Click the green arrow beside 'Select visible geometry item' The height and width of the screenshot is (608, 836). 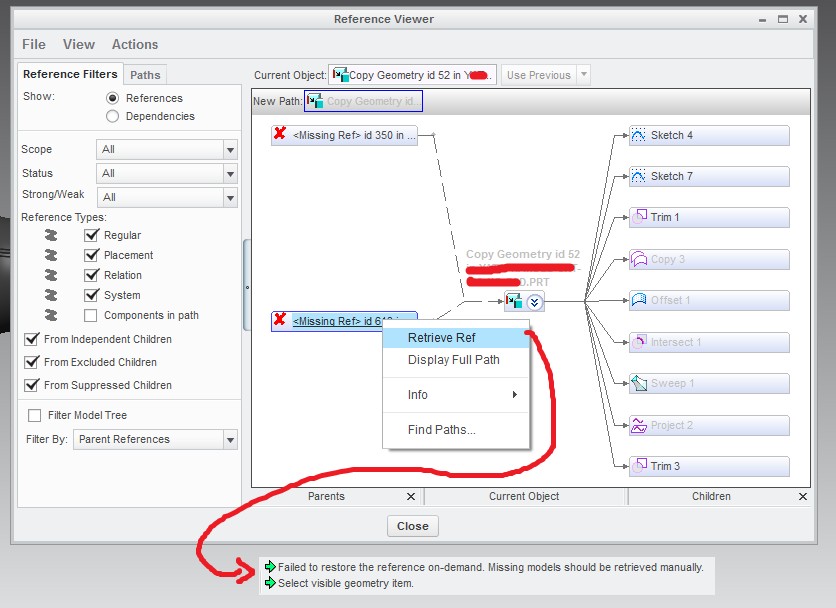(270, 583)
